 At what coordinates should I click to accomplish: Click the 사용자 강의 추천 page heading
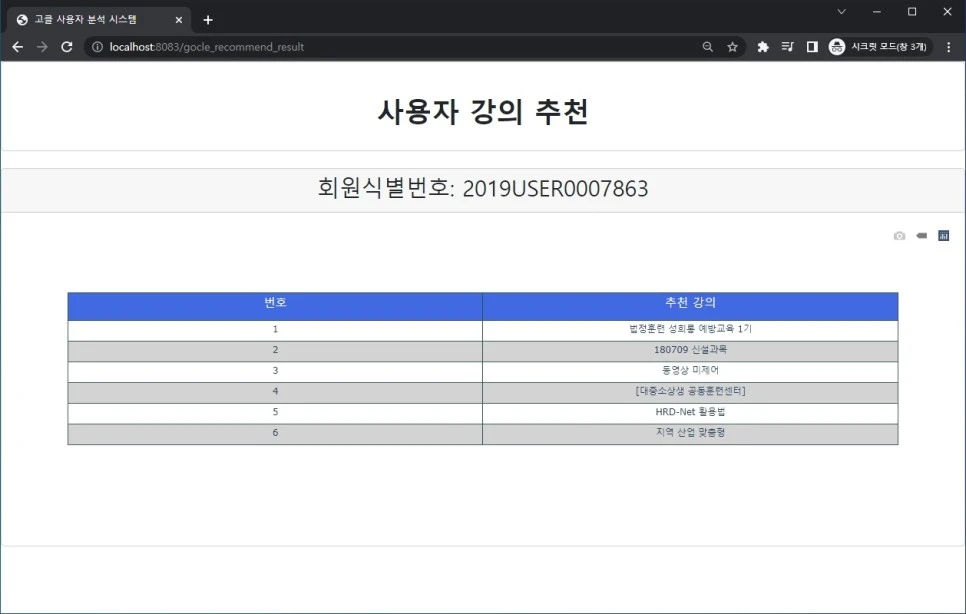(x=483, y=111)
